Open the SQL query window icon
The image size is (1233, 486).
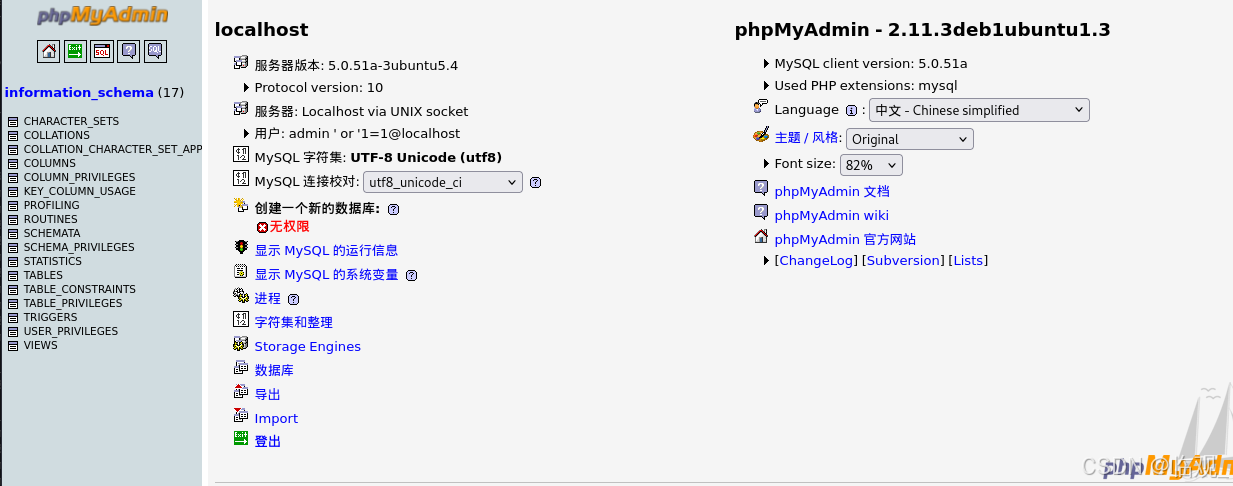(x=102, y=51)
